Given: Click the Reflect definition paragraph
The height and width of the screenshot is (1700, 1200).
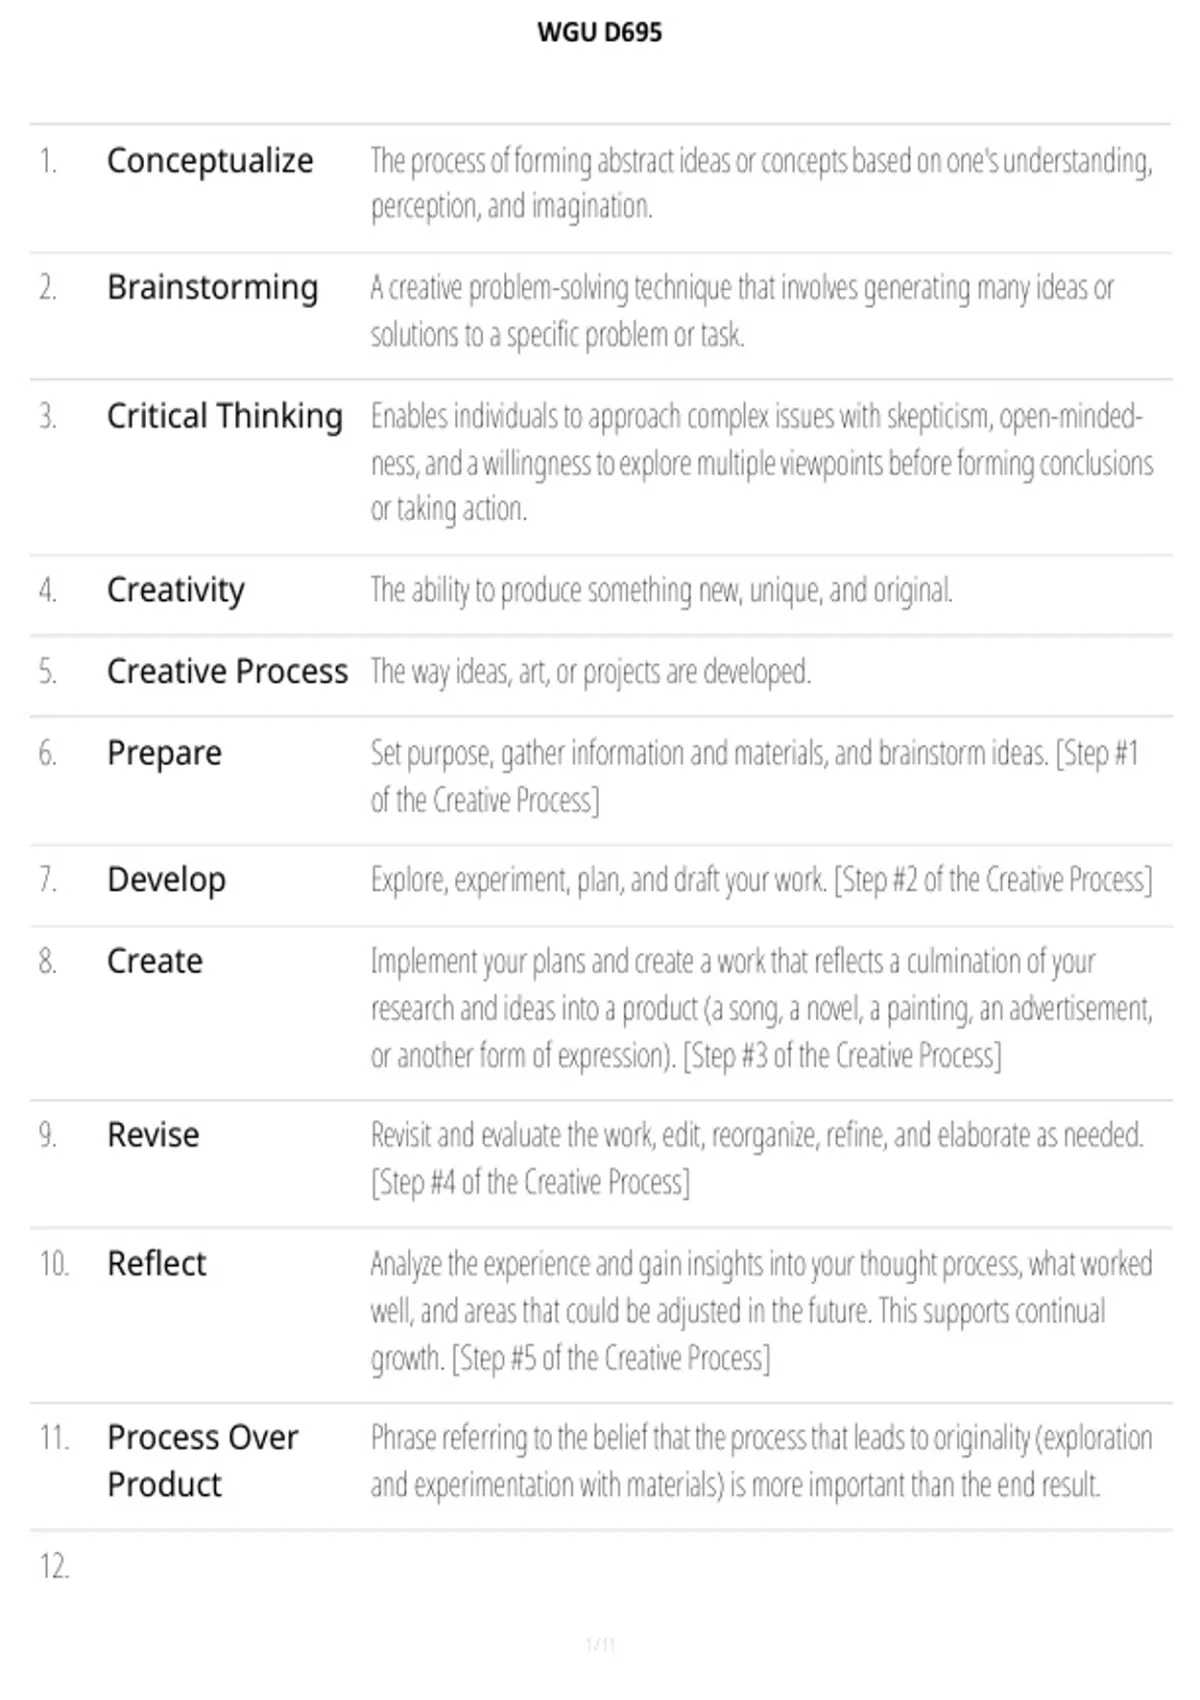Looking at the screenshot, I should (761, 1311).
